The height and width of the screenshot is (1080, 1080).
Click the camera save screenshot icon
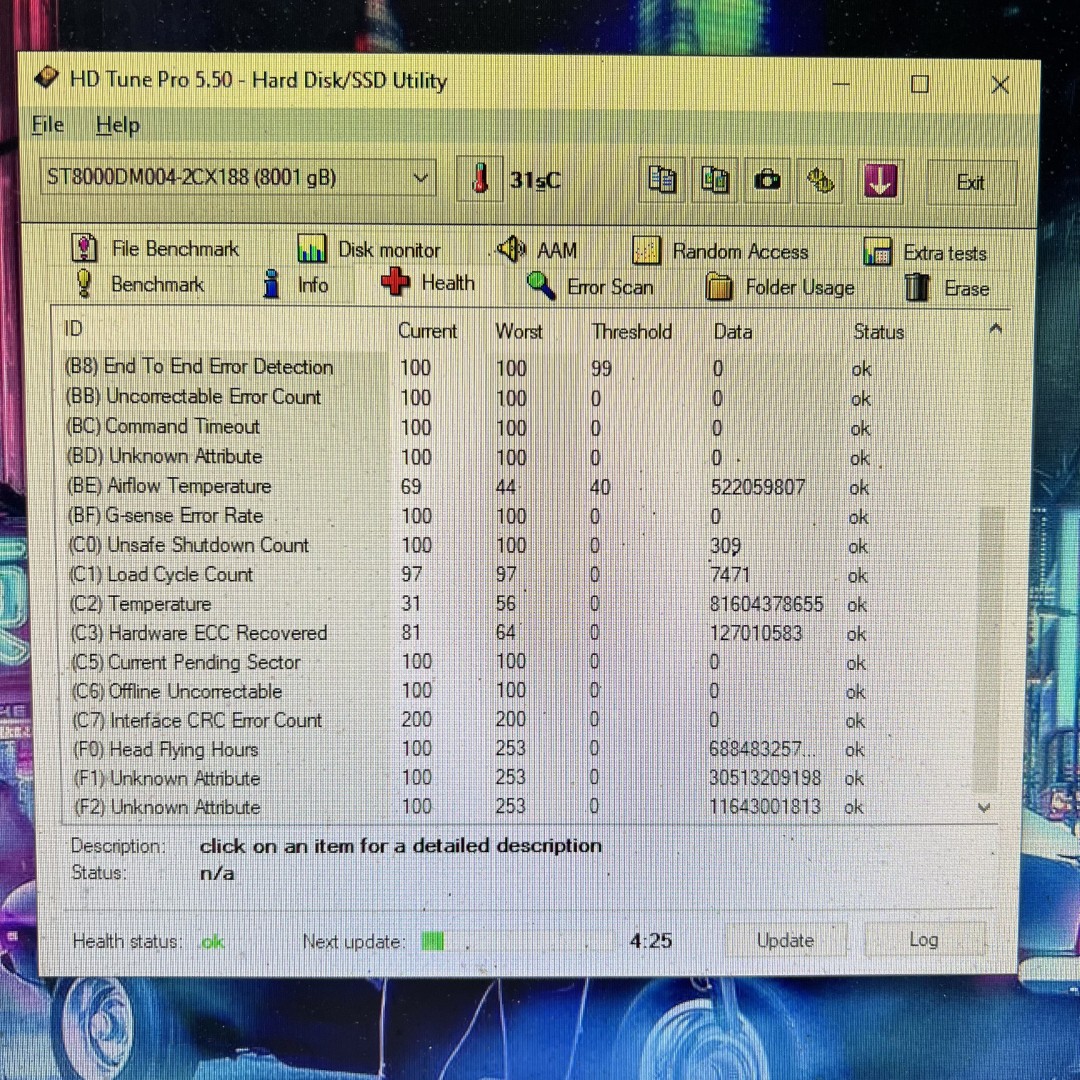click(x=768, y=180)
